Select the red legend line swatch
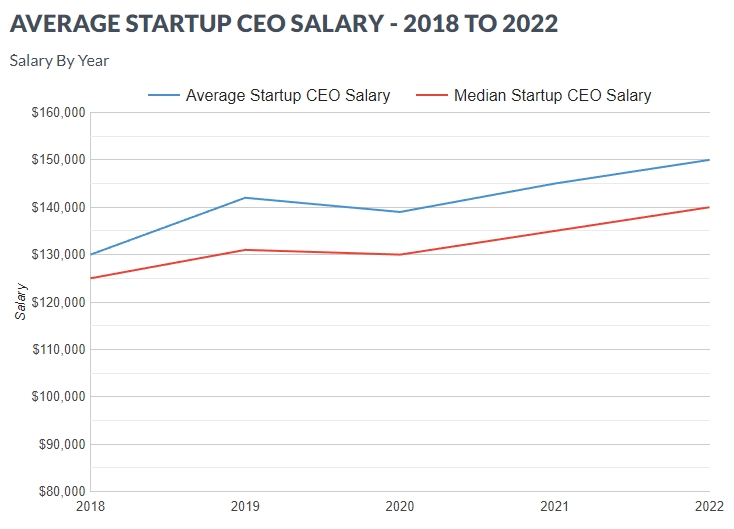Screen dimensions: 734x529 432,96
